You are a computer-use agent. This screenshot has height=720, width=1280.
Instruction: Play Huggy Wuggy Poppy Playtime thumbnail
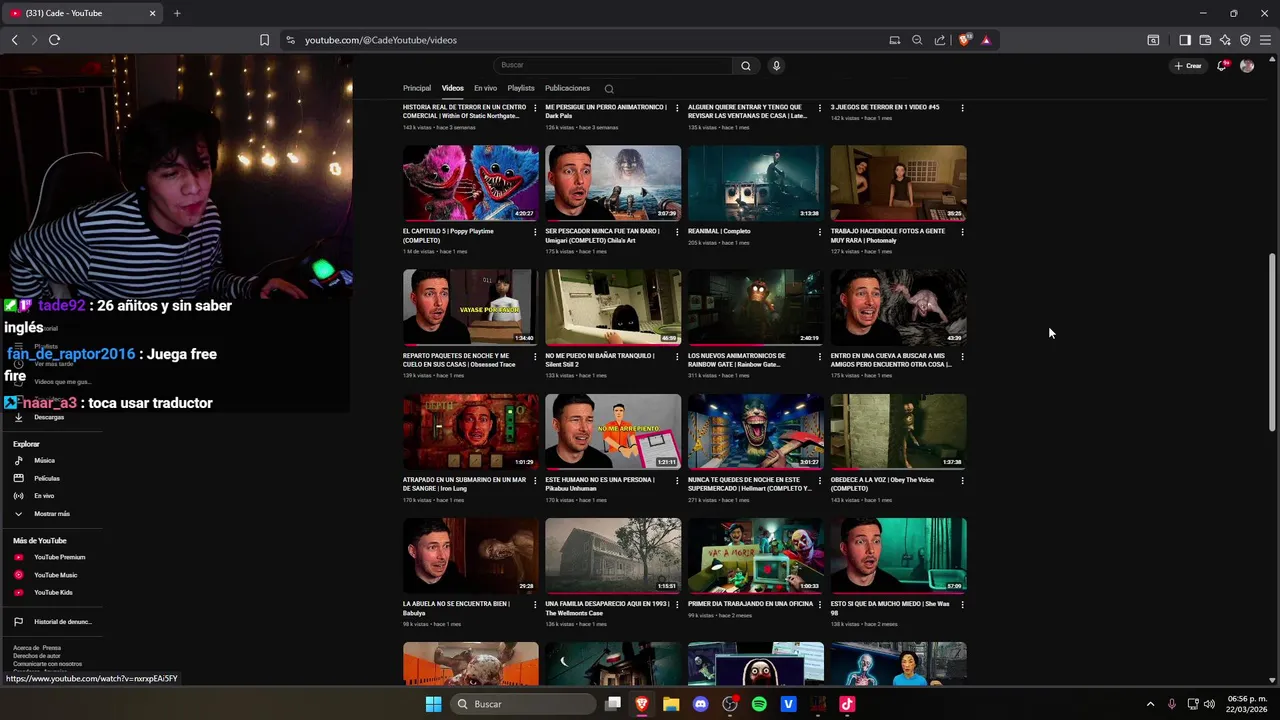pos(471,183)
